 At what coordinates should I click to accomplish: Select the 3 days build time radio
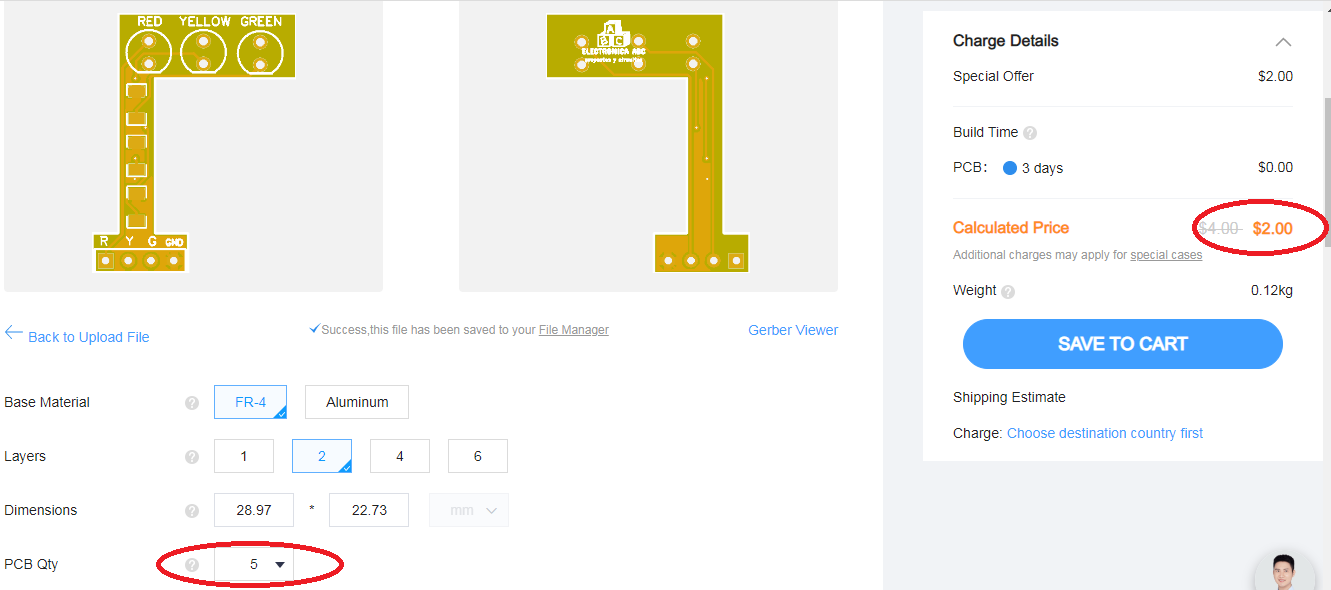click(1010, 168)
